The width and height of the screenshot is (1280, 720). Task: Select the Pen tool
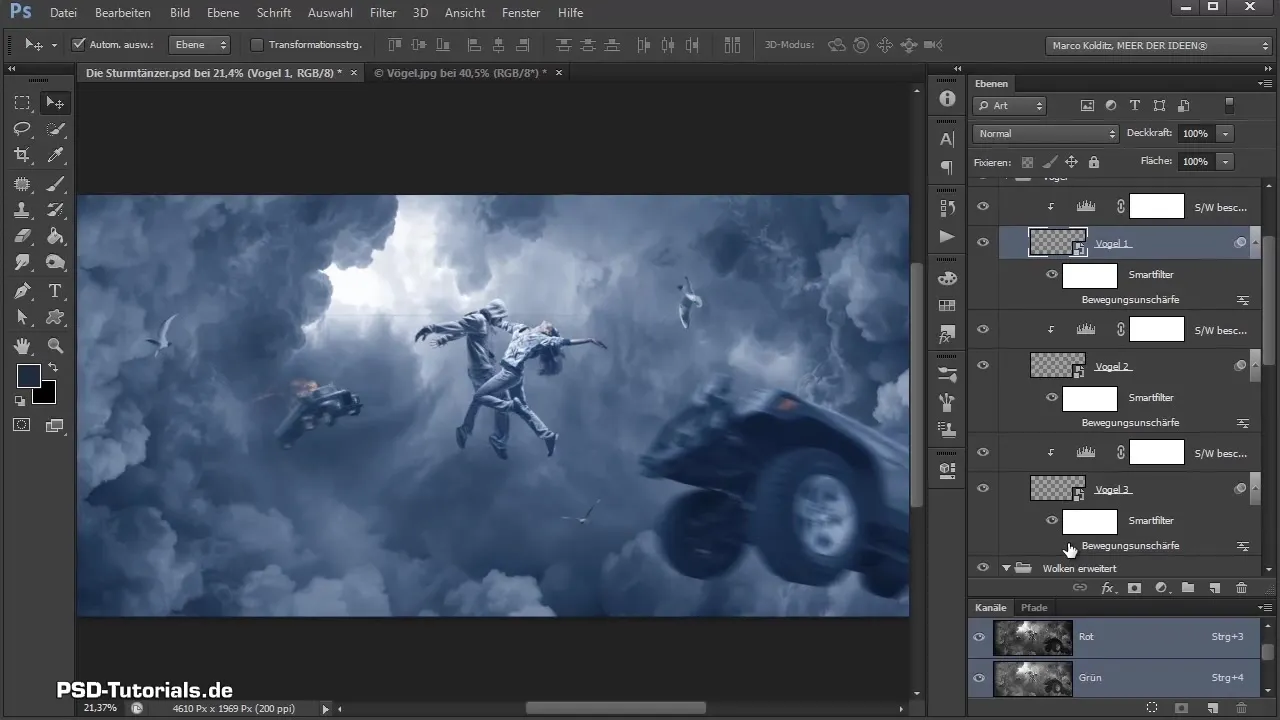point(22,291)
